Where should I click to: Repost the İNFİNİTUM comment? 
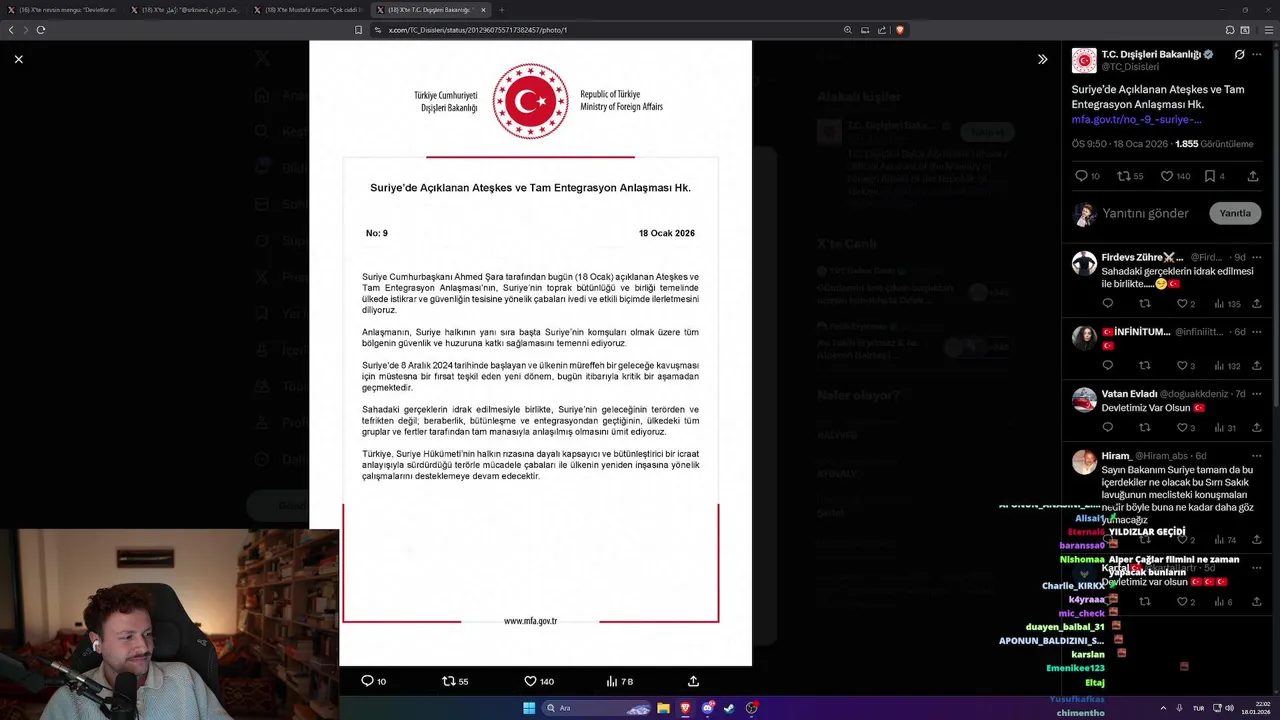[1145, 365]
